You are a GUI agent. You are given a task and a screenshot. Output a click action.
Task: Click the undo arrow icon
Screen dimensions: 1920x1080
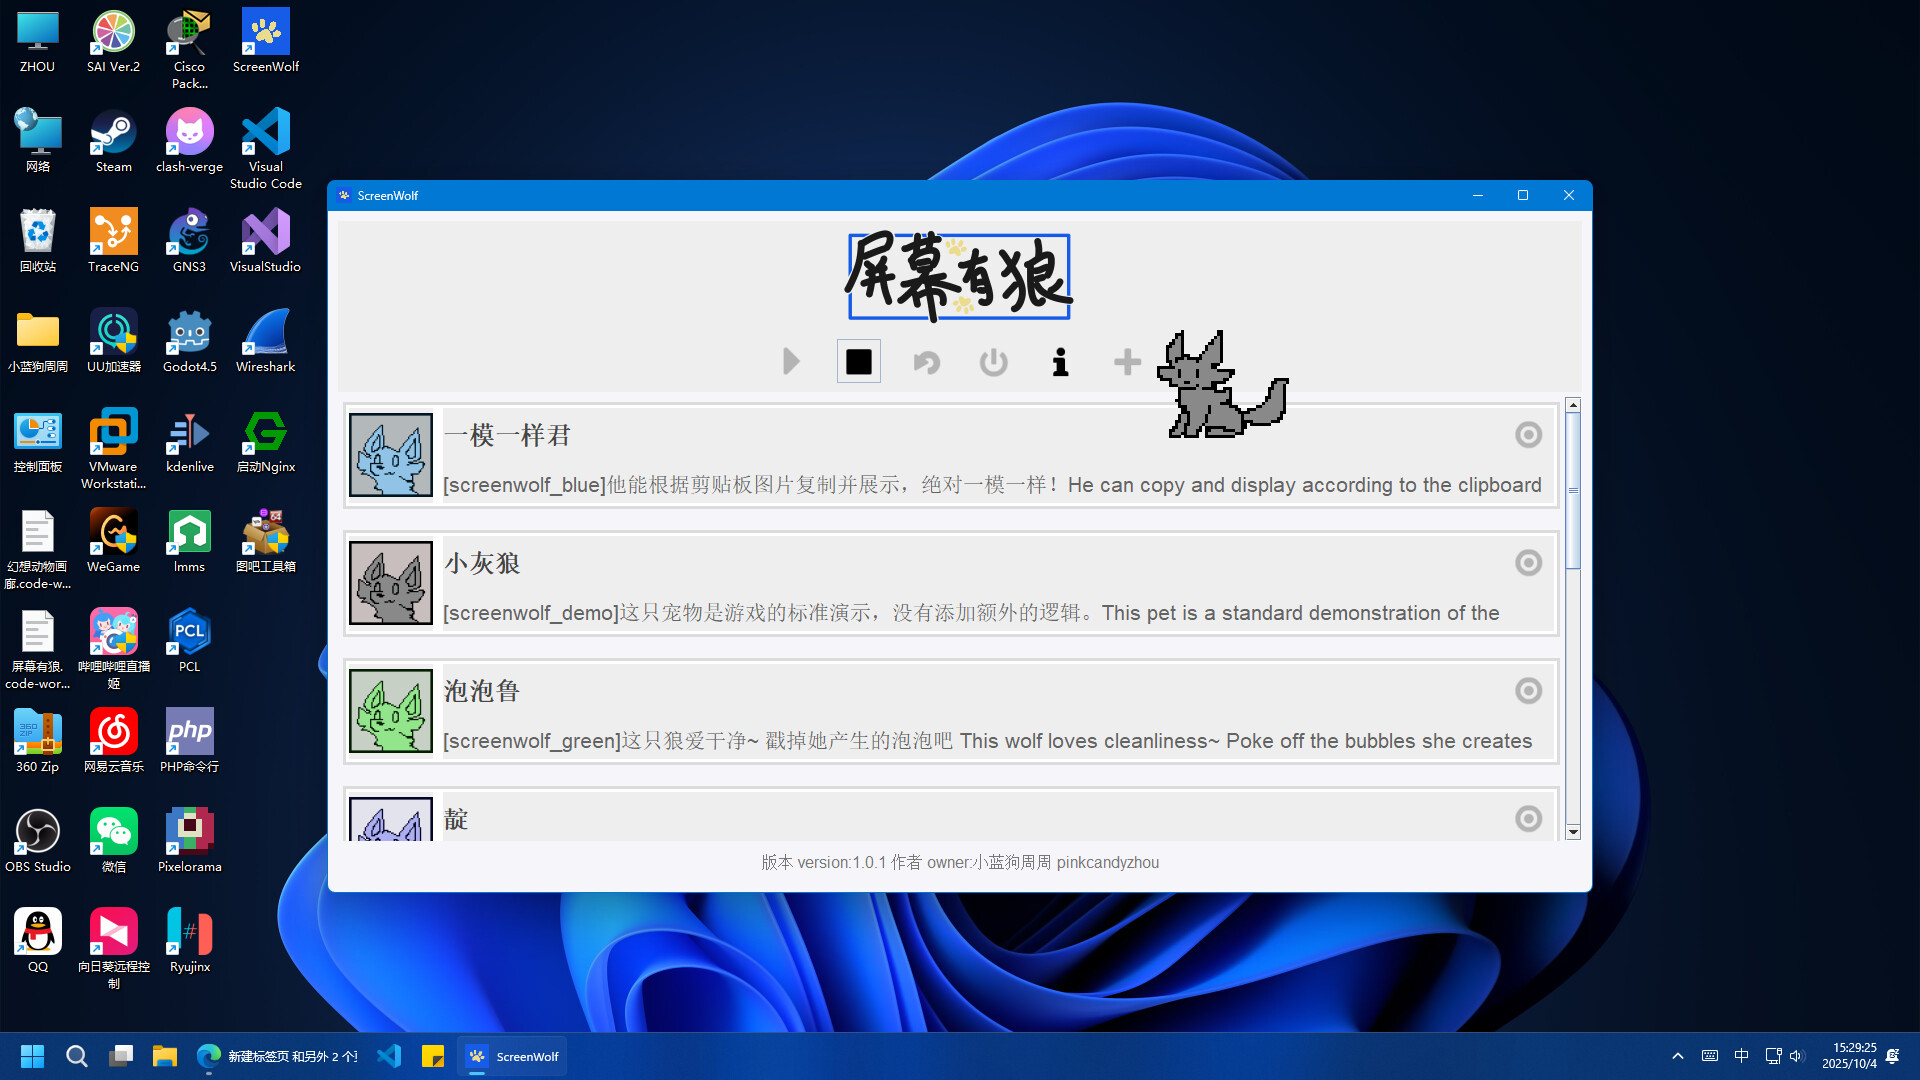(925, 361)
